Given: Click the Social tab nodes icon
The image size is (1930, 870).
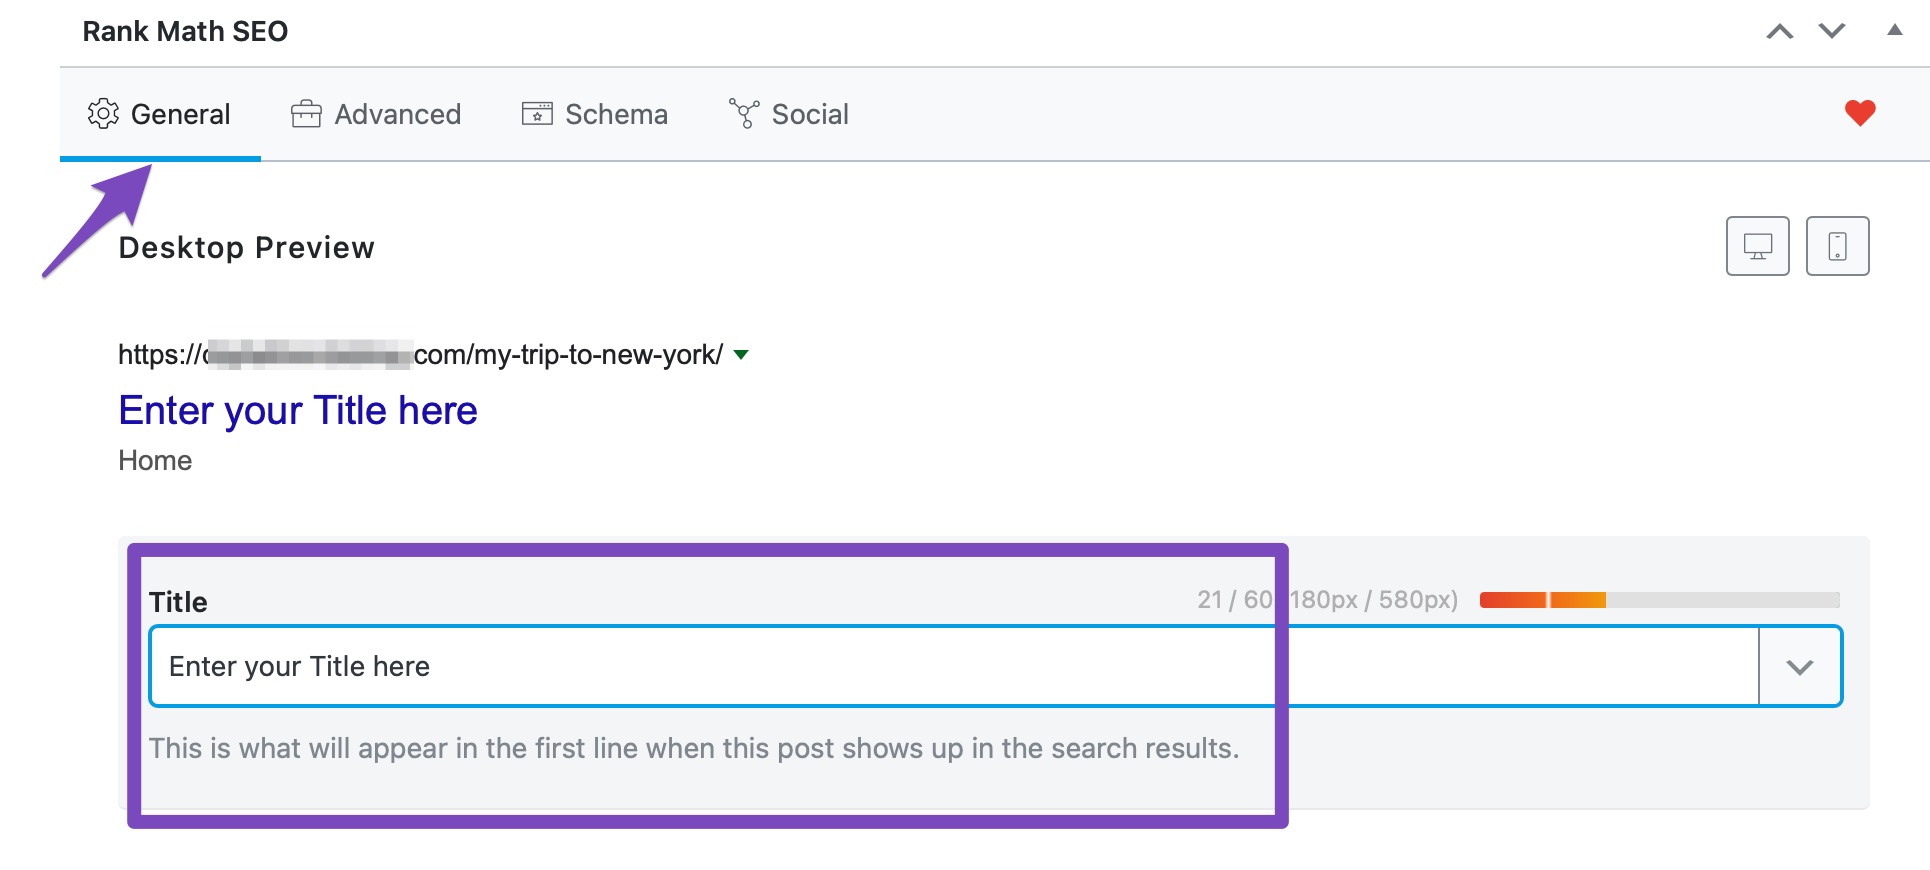Looking at the screenshot, I should pos(743,114).
